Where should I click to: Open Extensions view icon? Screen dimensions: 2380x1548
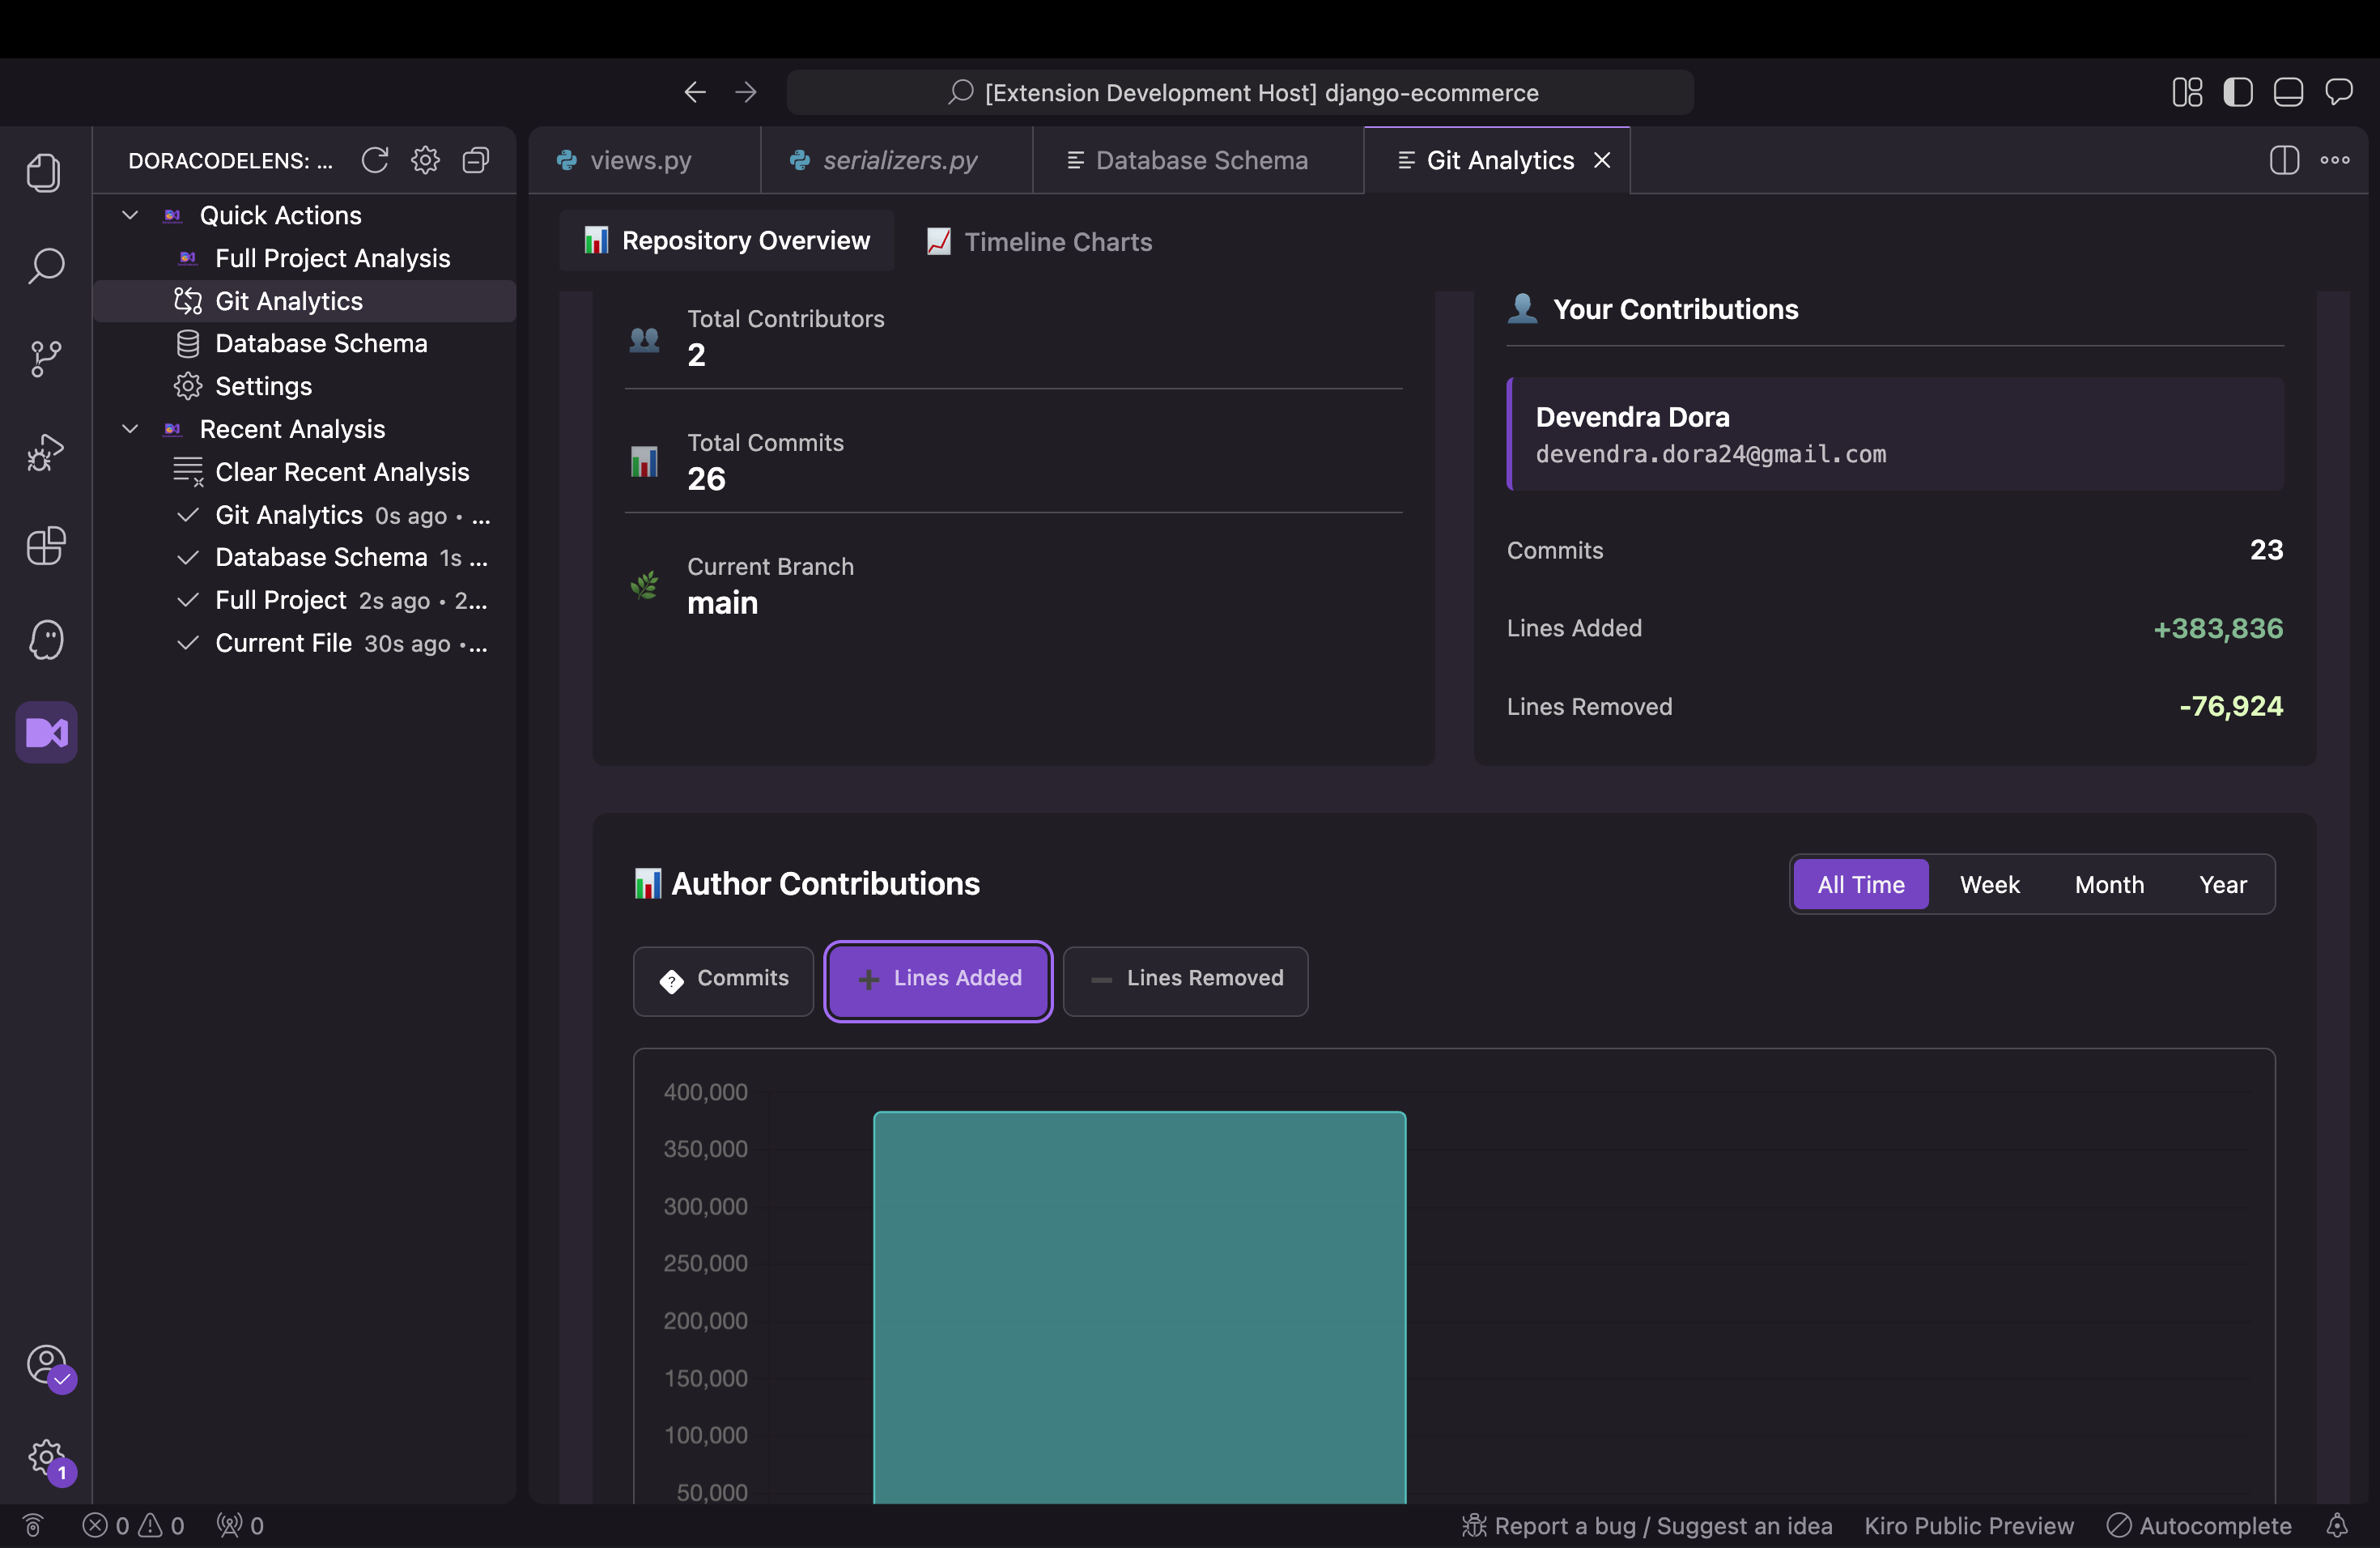click(46, 546)
